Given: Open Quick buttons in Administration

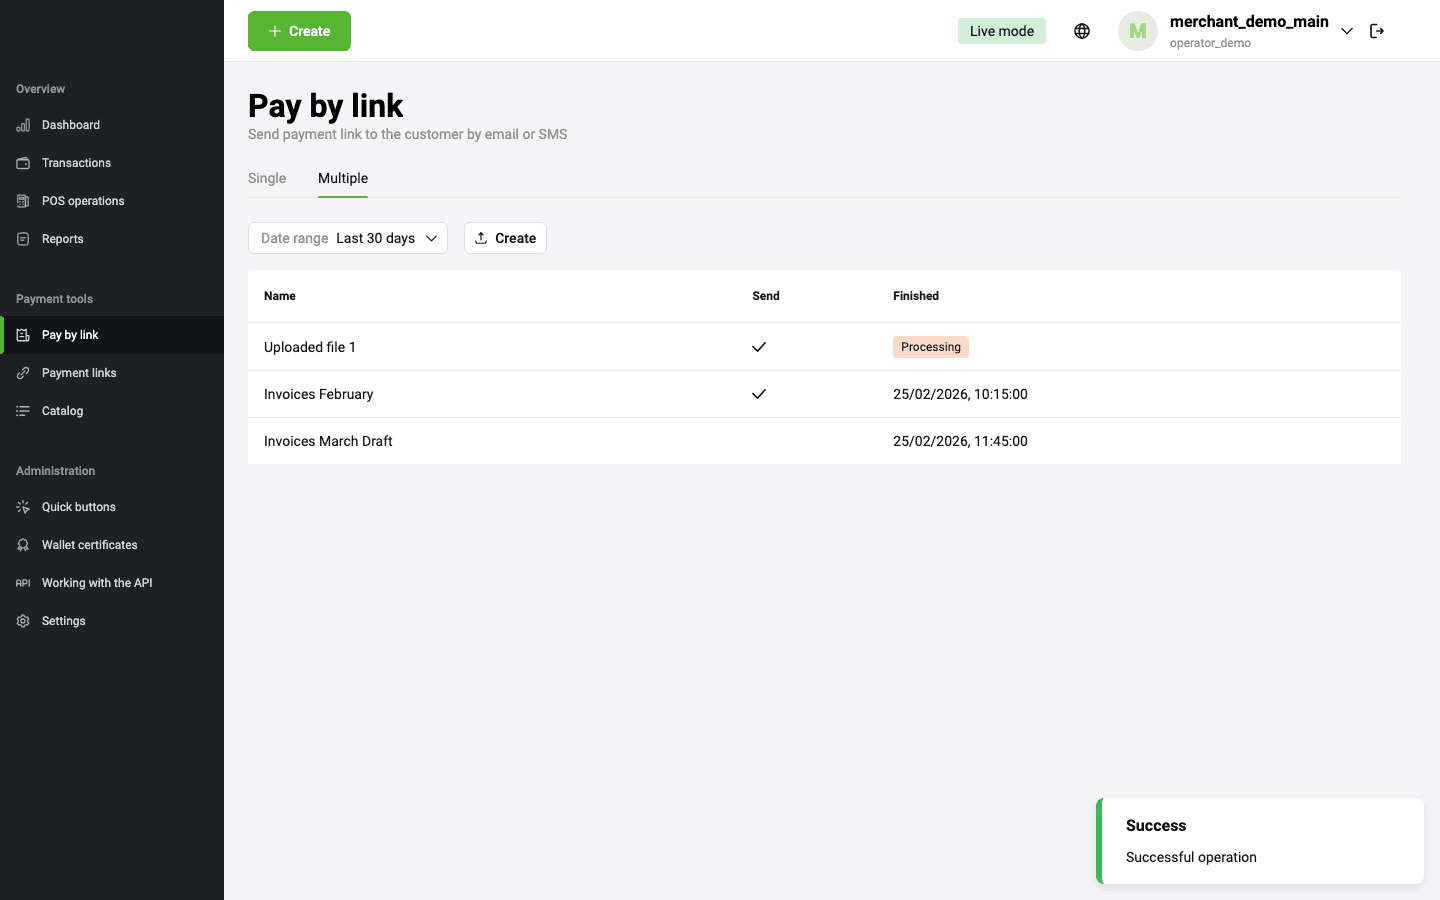Looking at the screenshot, I should point(78,507).
